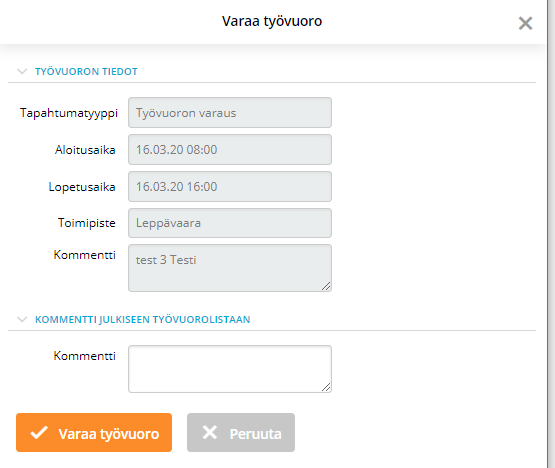Click the Toimipiste label
Image resolution: width=555 pixels, height=468 pixels.
click(87, 223)
